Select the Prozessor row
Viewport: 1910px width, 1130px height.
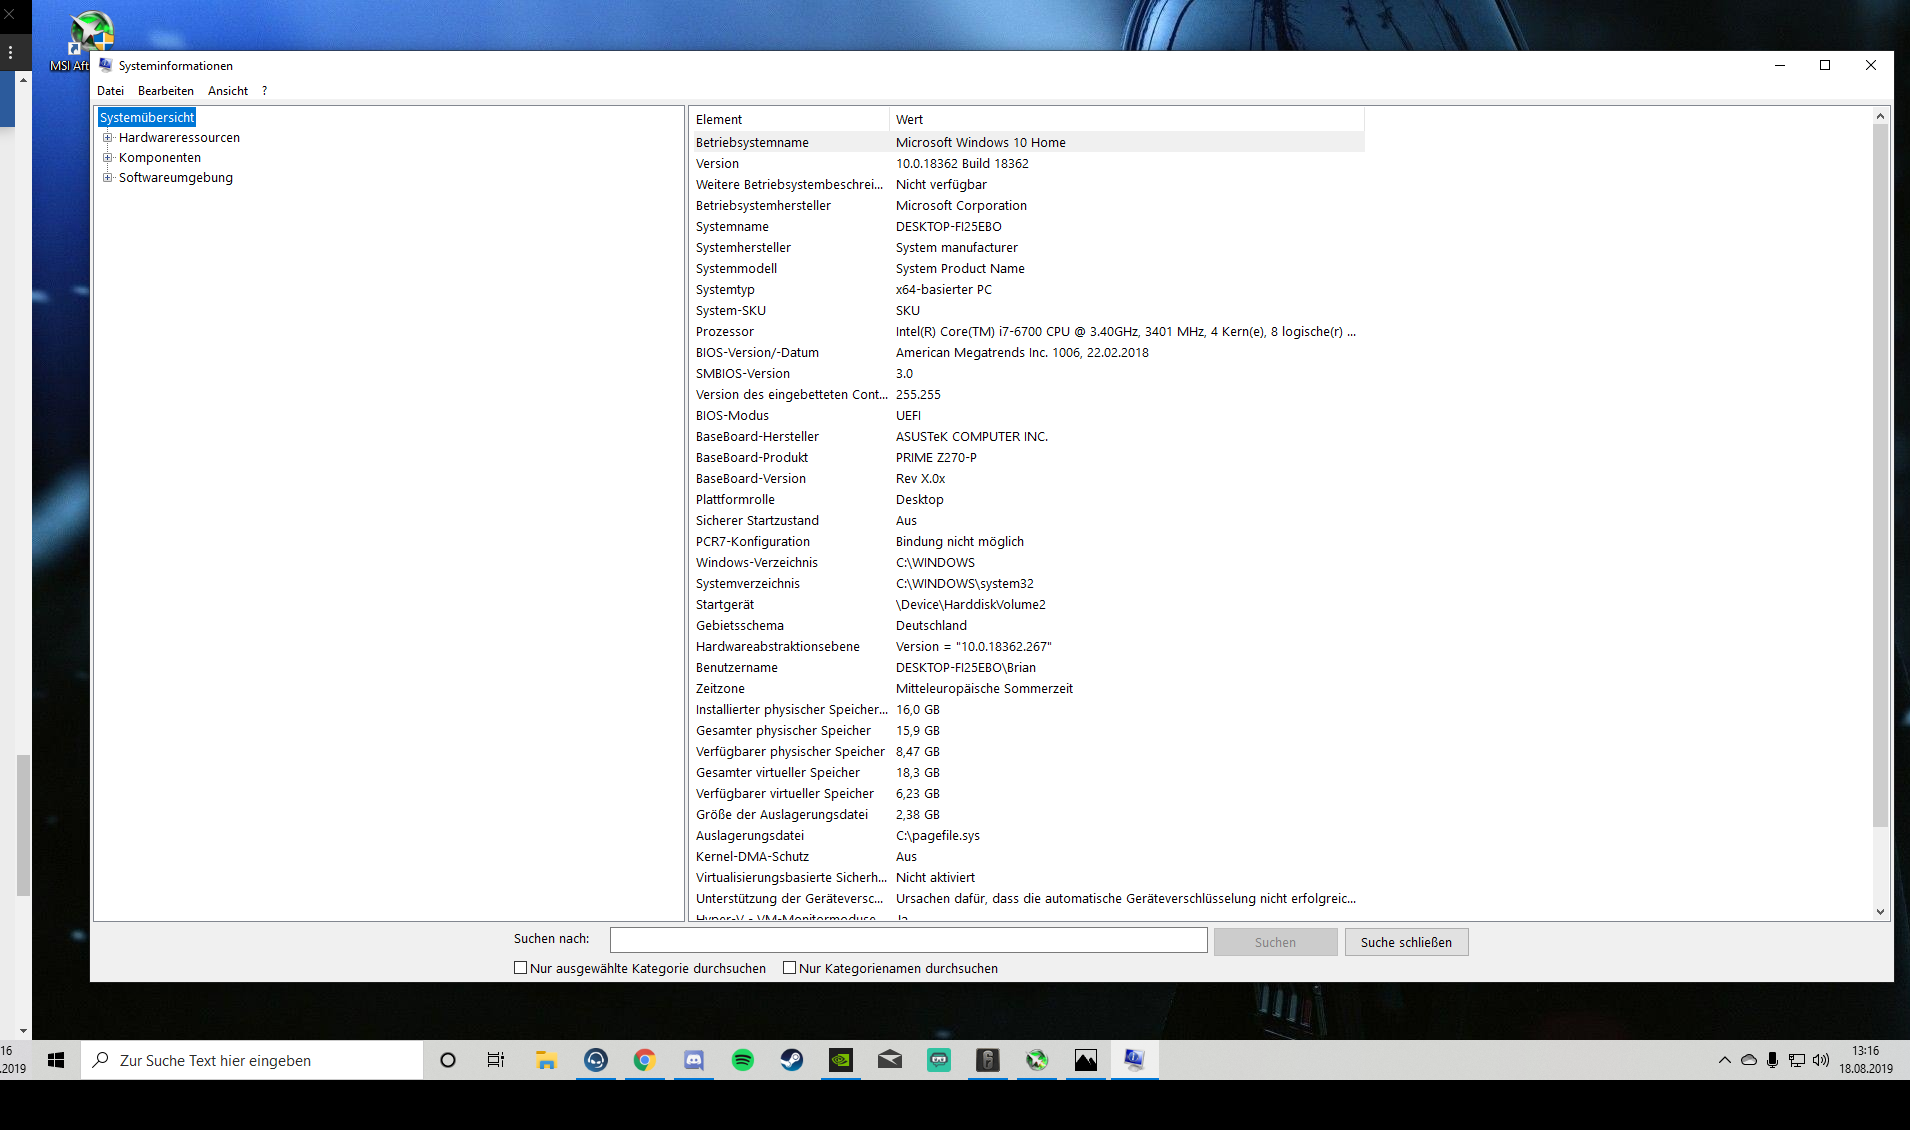coord(1027,332)
